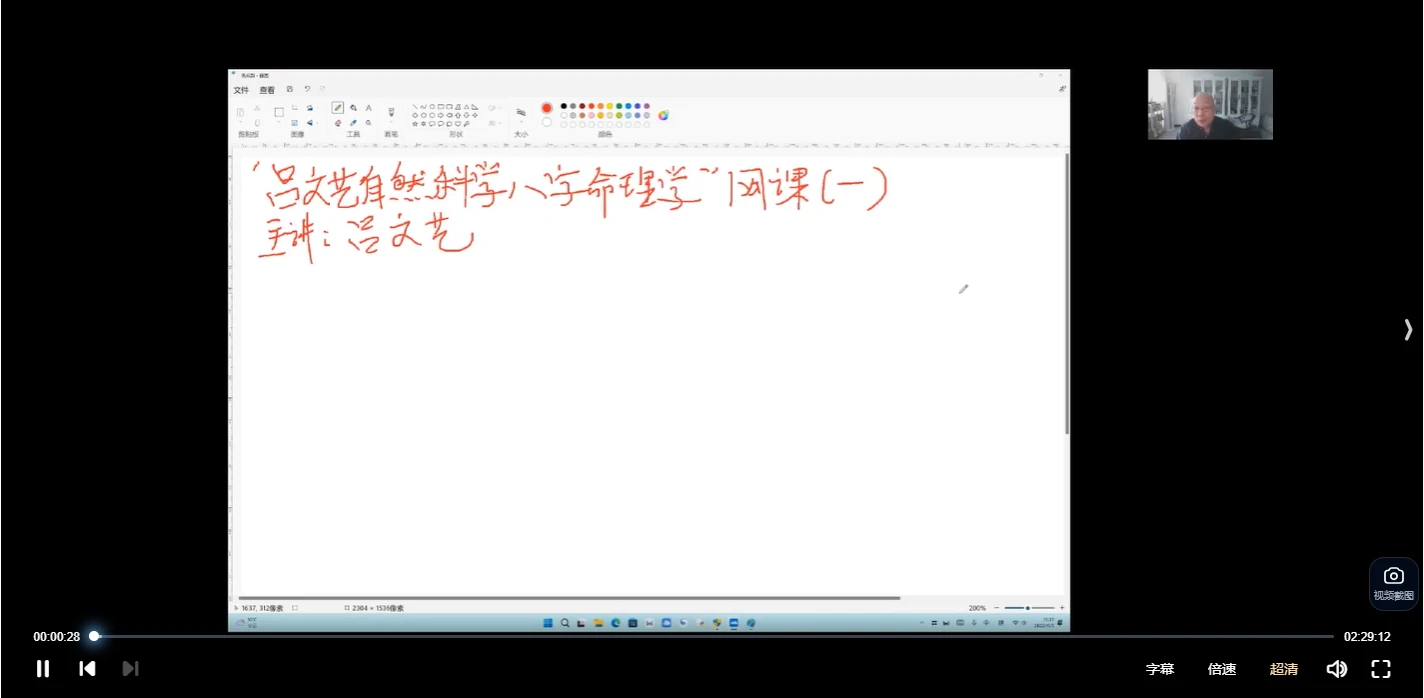Choose the black color swatch
This screenshot has height=698, width=1424.
pos(564,105)
